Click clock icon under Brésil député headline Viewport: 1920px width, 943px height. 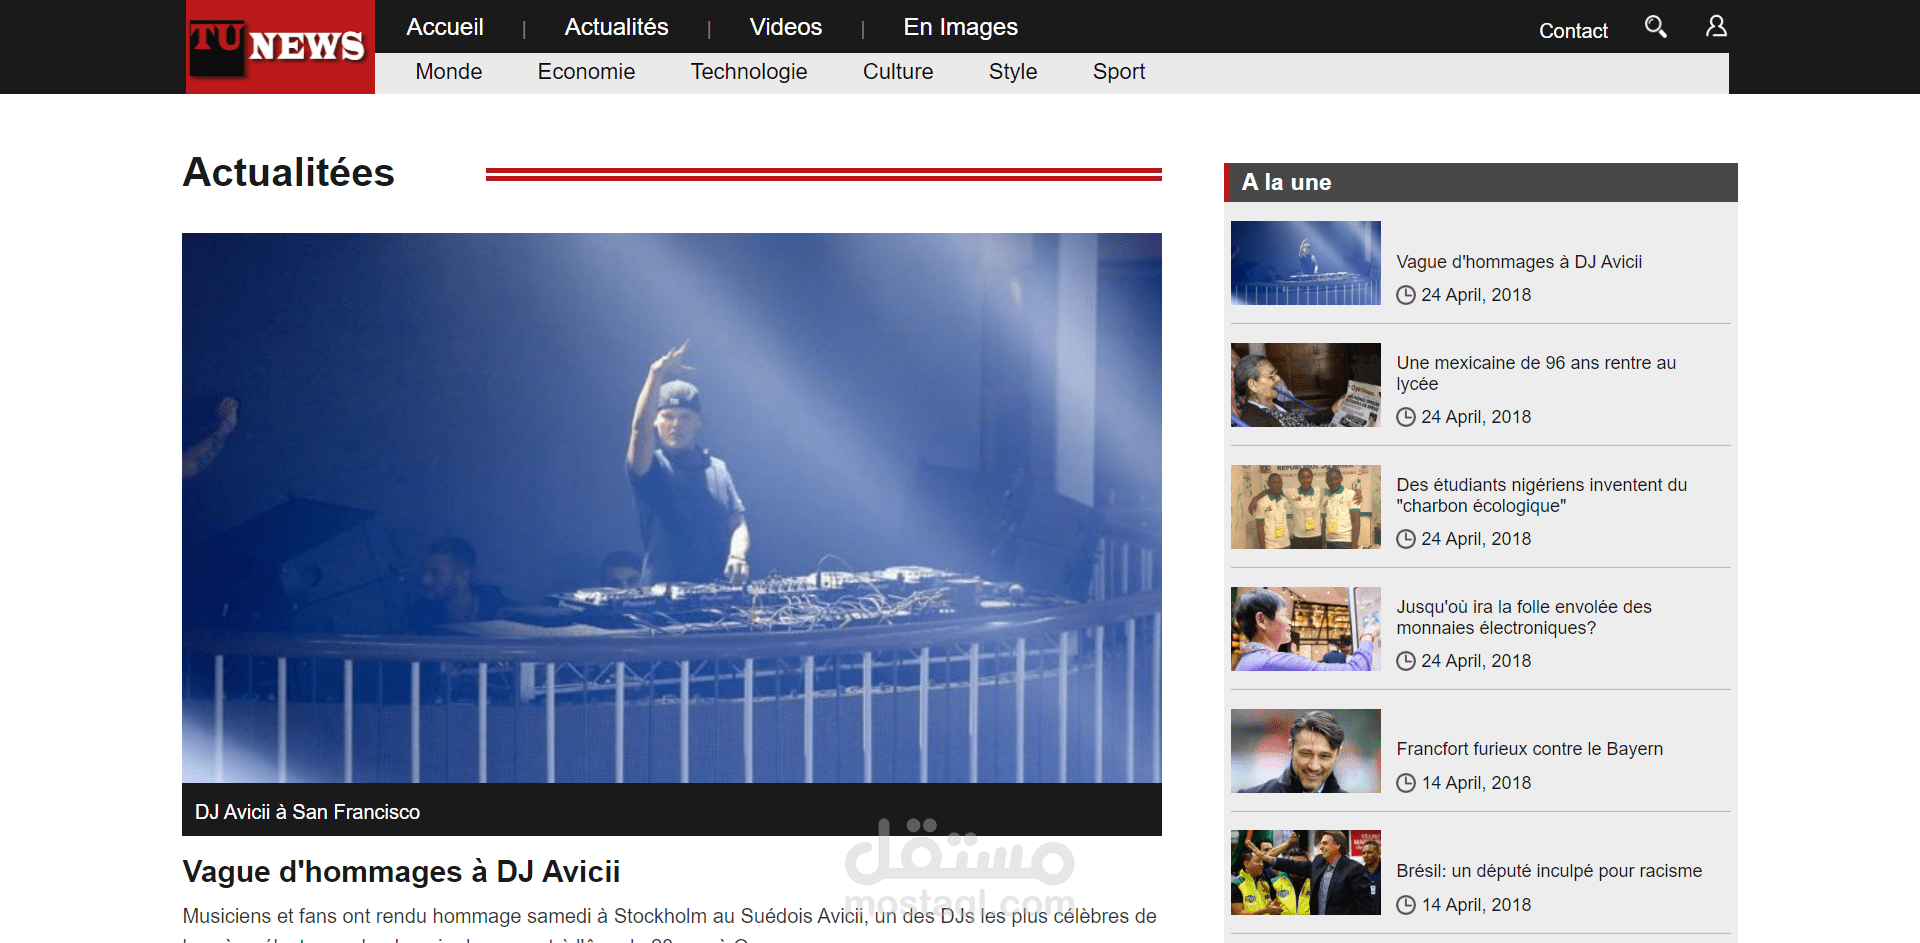(x=1406, y=905)
